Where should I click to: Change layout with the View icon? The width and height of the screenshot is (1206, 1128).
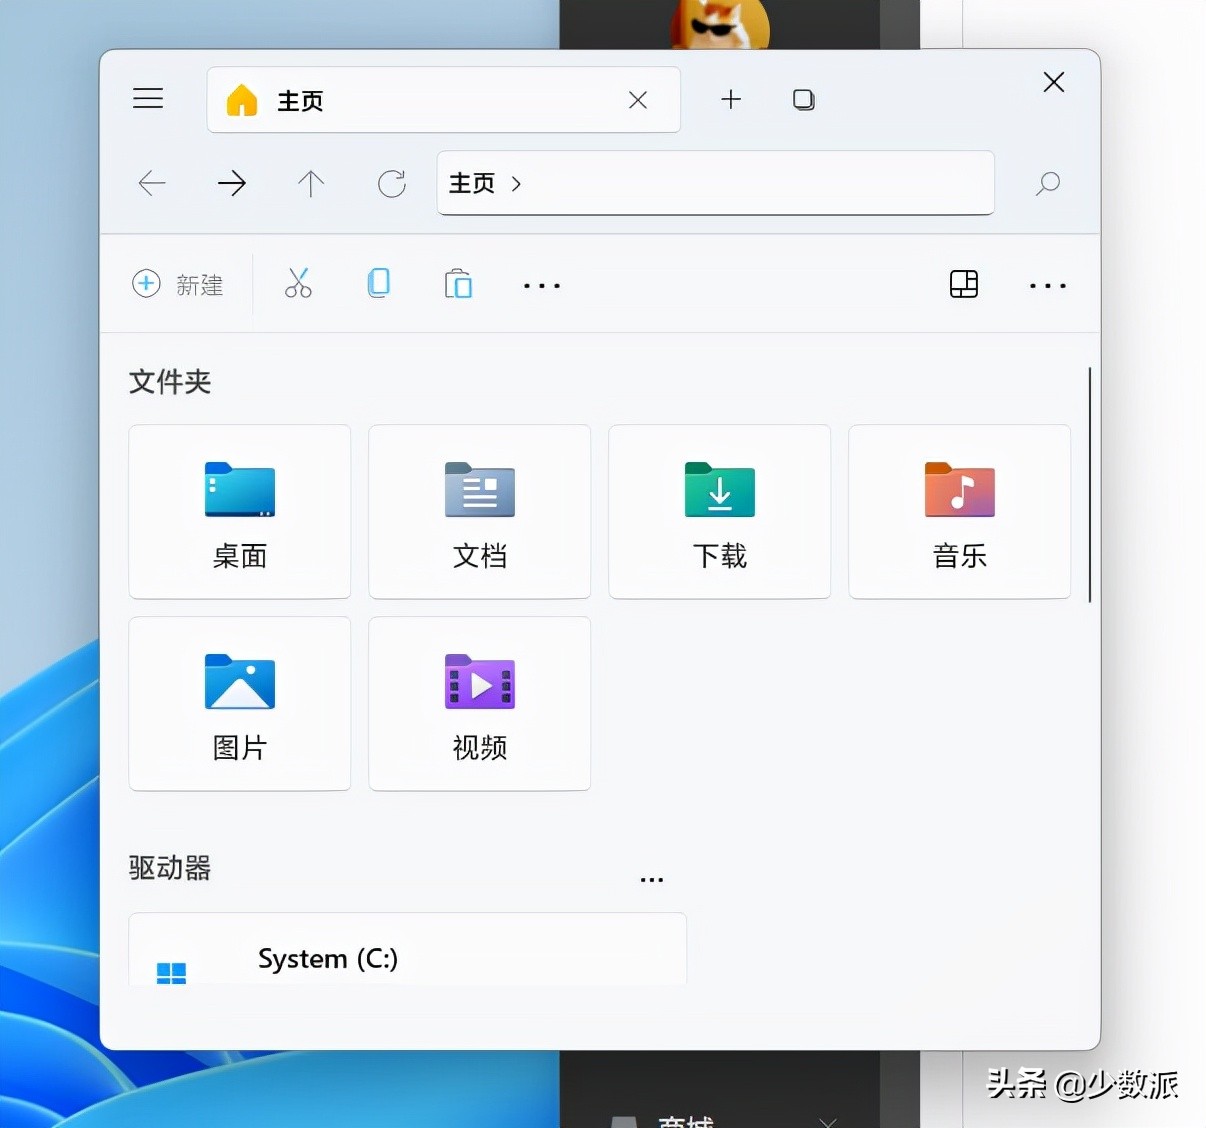pos(963,284)
